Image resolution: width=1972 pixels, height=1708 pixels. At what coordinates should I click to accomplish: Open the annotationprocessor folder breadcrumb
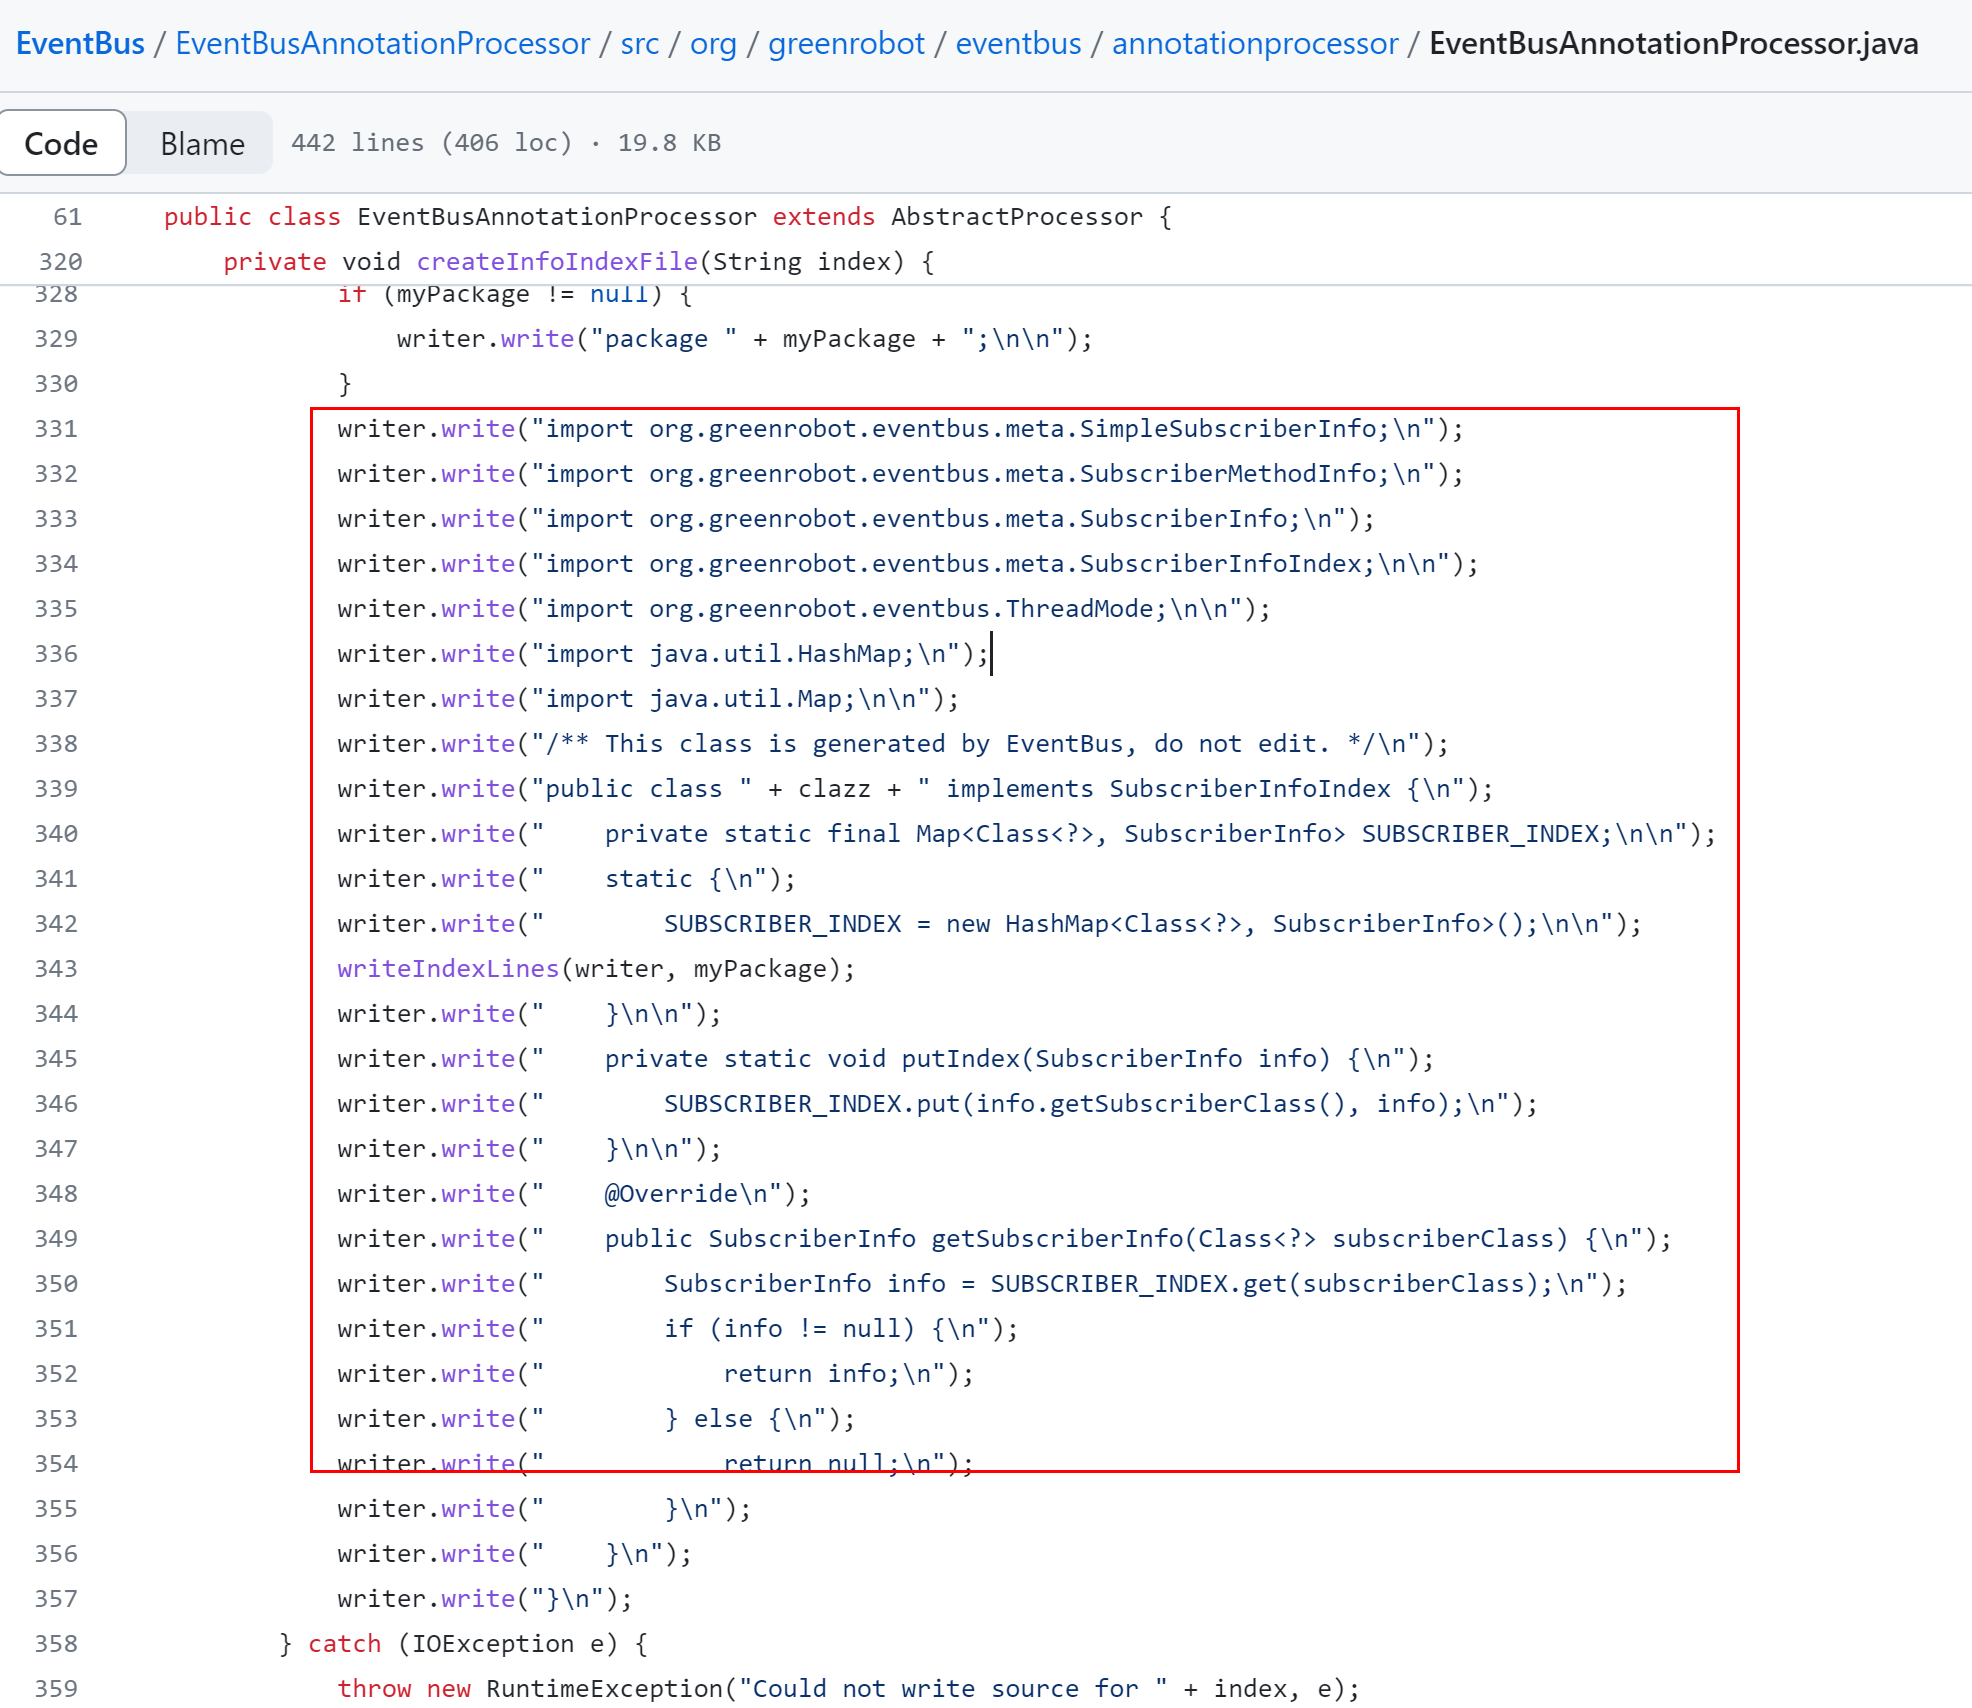coord(1255,44)
